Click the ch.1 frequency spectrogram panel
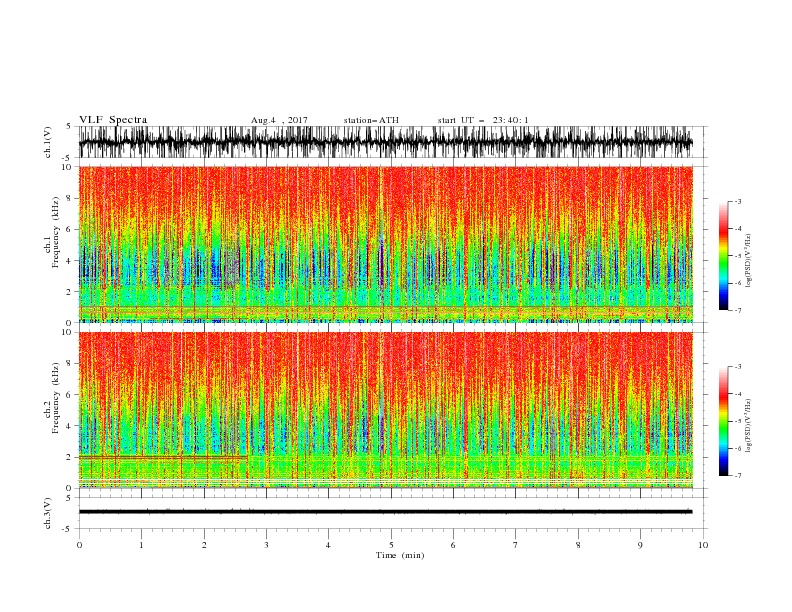This screenshot has height=612, width=792. pos(385,244)
